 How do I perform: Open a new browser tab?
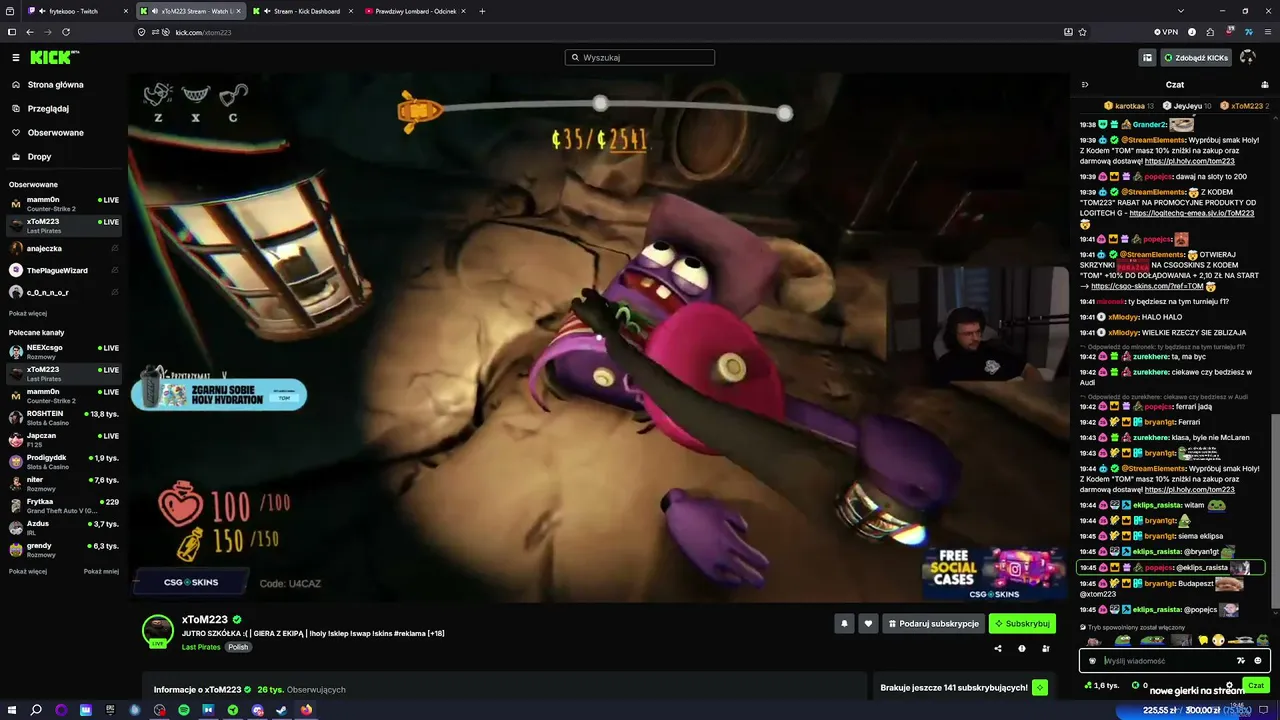pyautogui.click(x=482, y=11)
